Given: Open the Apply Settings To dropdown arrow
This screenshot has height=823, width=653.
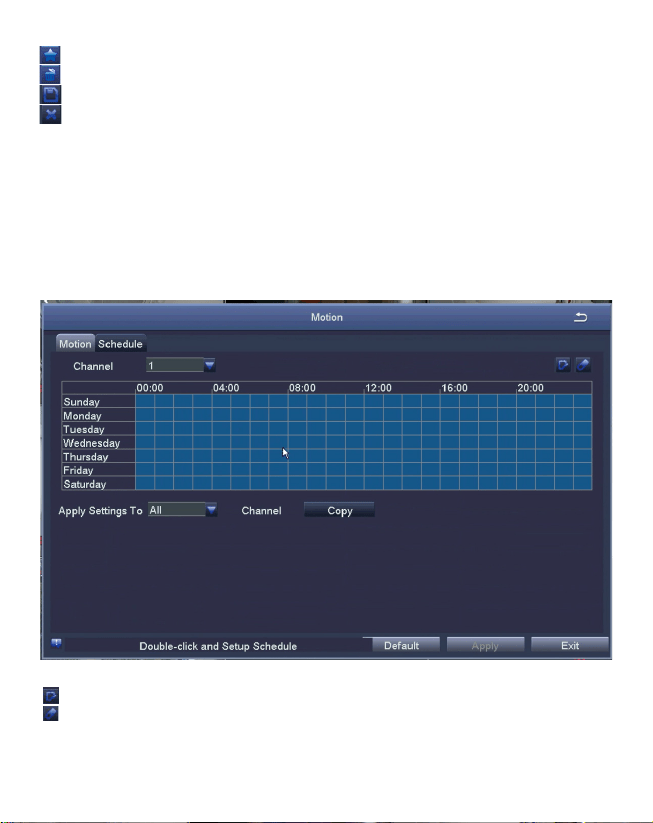Looking at the screenshot, I should [x=211, y=510].
